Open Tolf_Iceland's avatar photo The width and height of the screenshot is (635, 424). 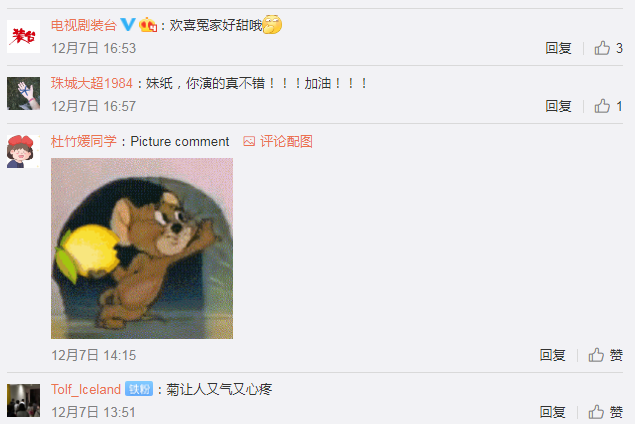point(23,401)
